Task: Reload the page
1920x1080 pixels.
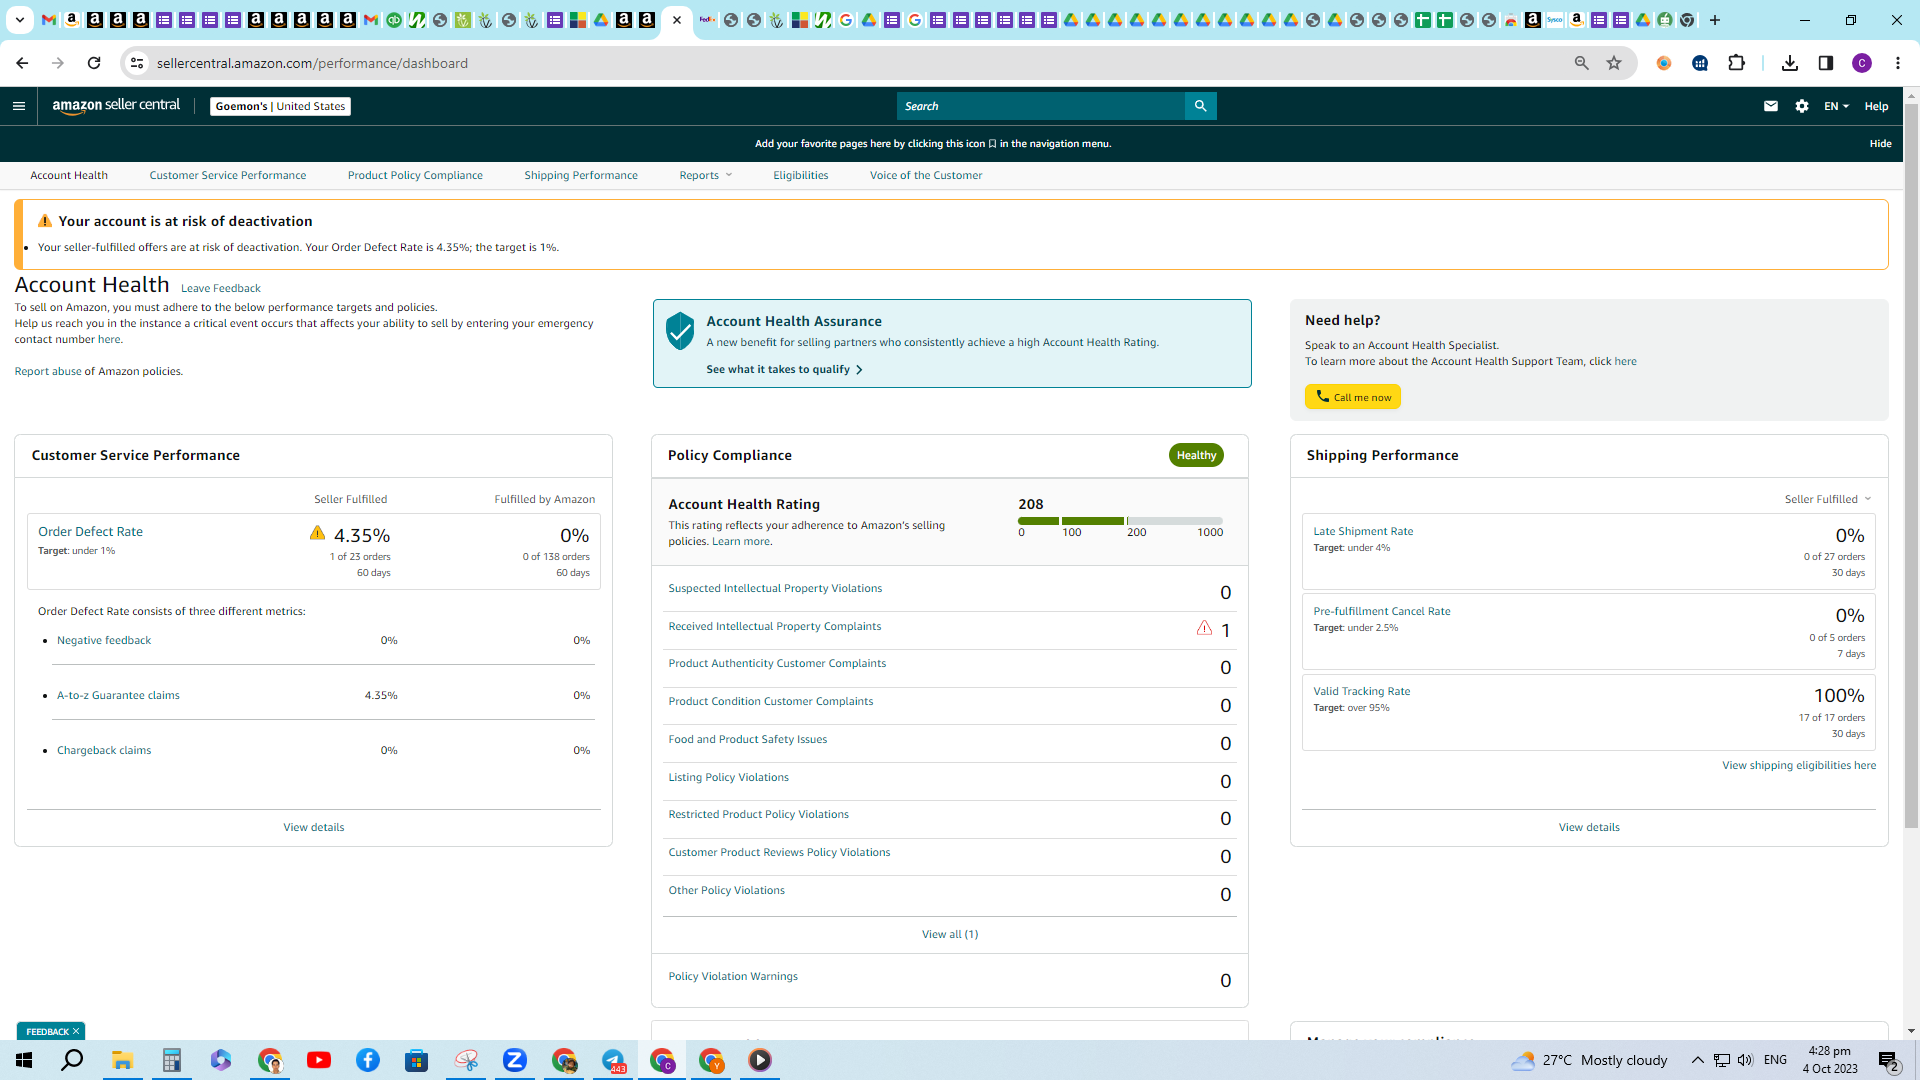Action: pyautogui.click(x=94, y=63)
